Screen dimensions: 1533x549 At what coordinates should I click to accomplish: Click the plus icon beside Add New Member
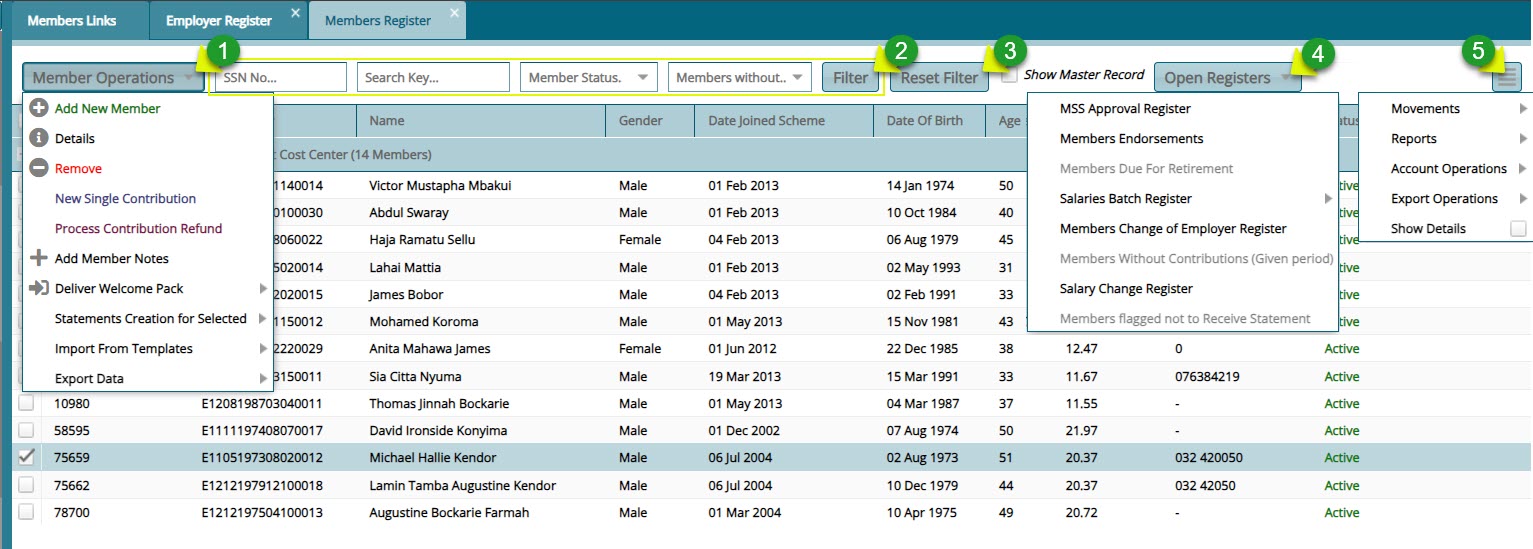pos(39,108)
